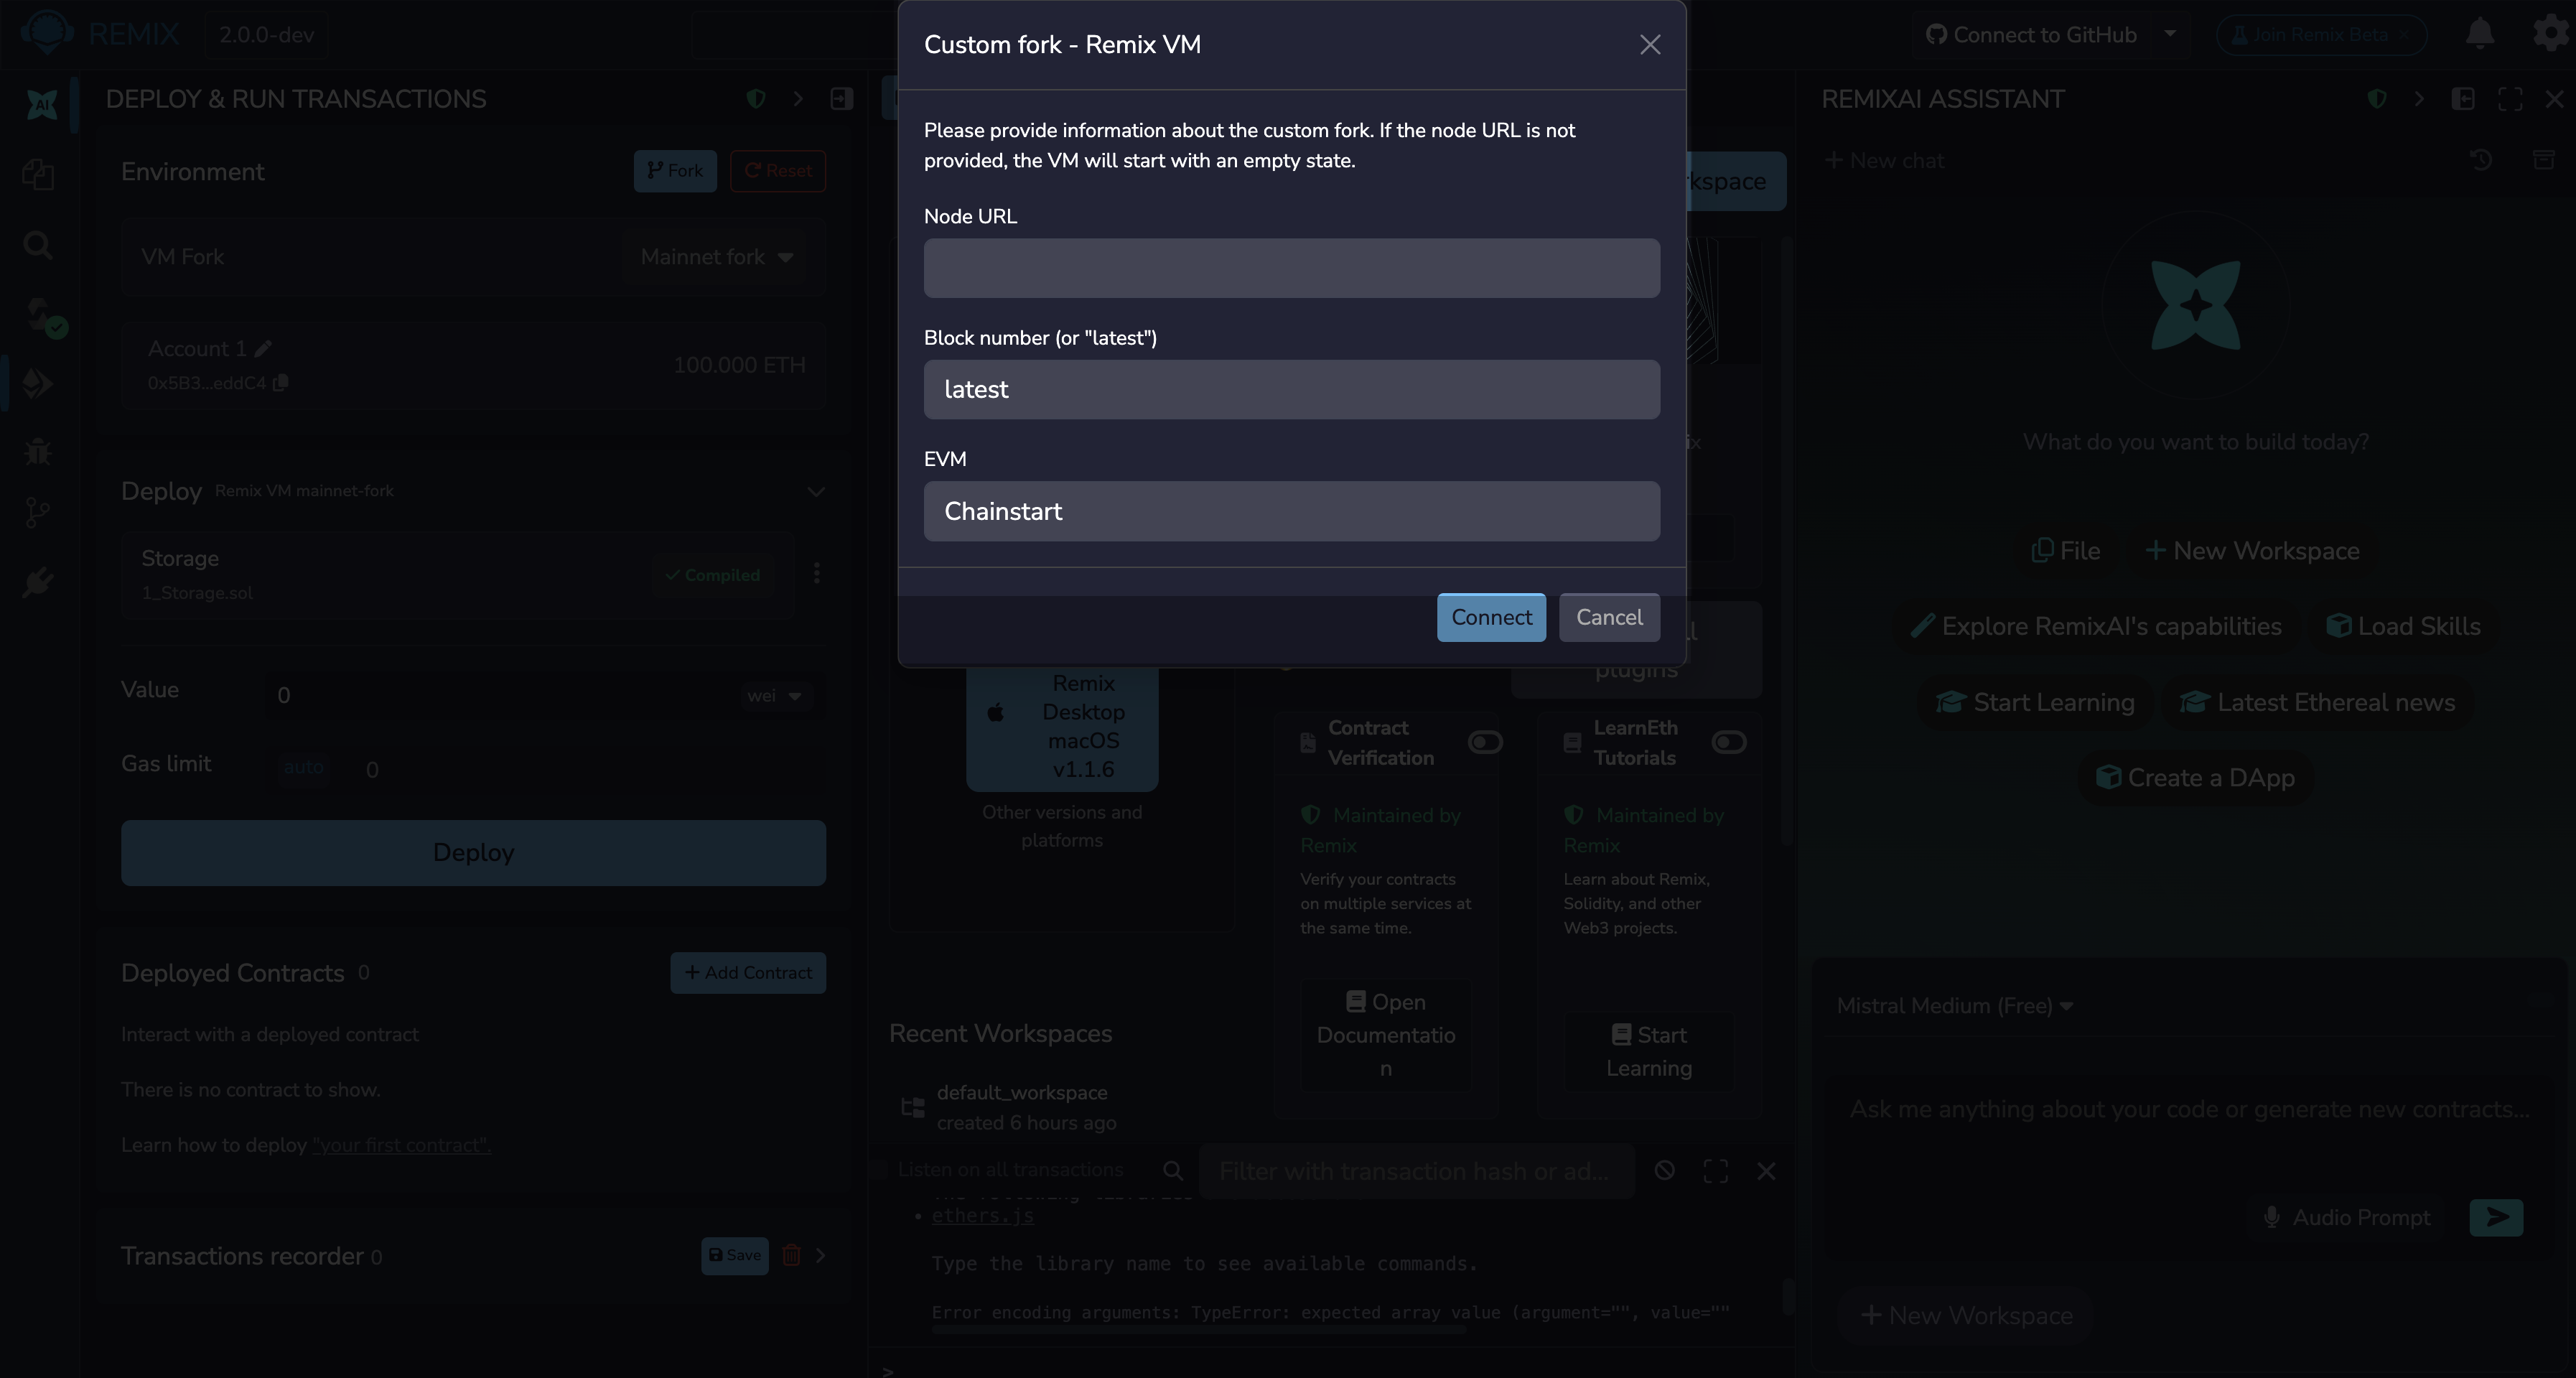Screen dimensions: 2576x1378
Task: Click the Add Contract button
Action: point(748,973)
